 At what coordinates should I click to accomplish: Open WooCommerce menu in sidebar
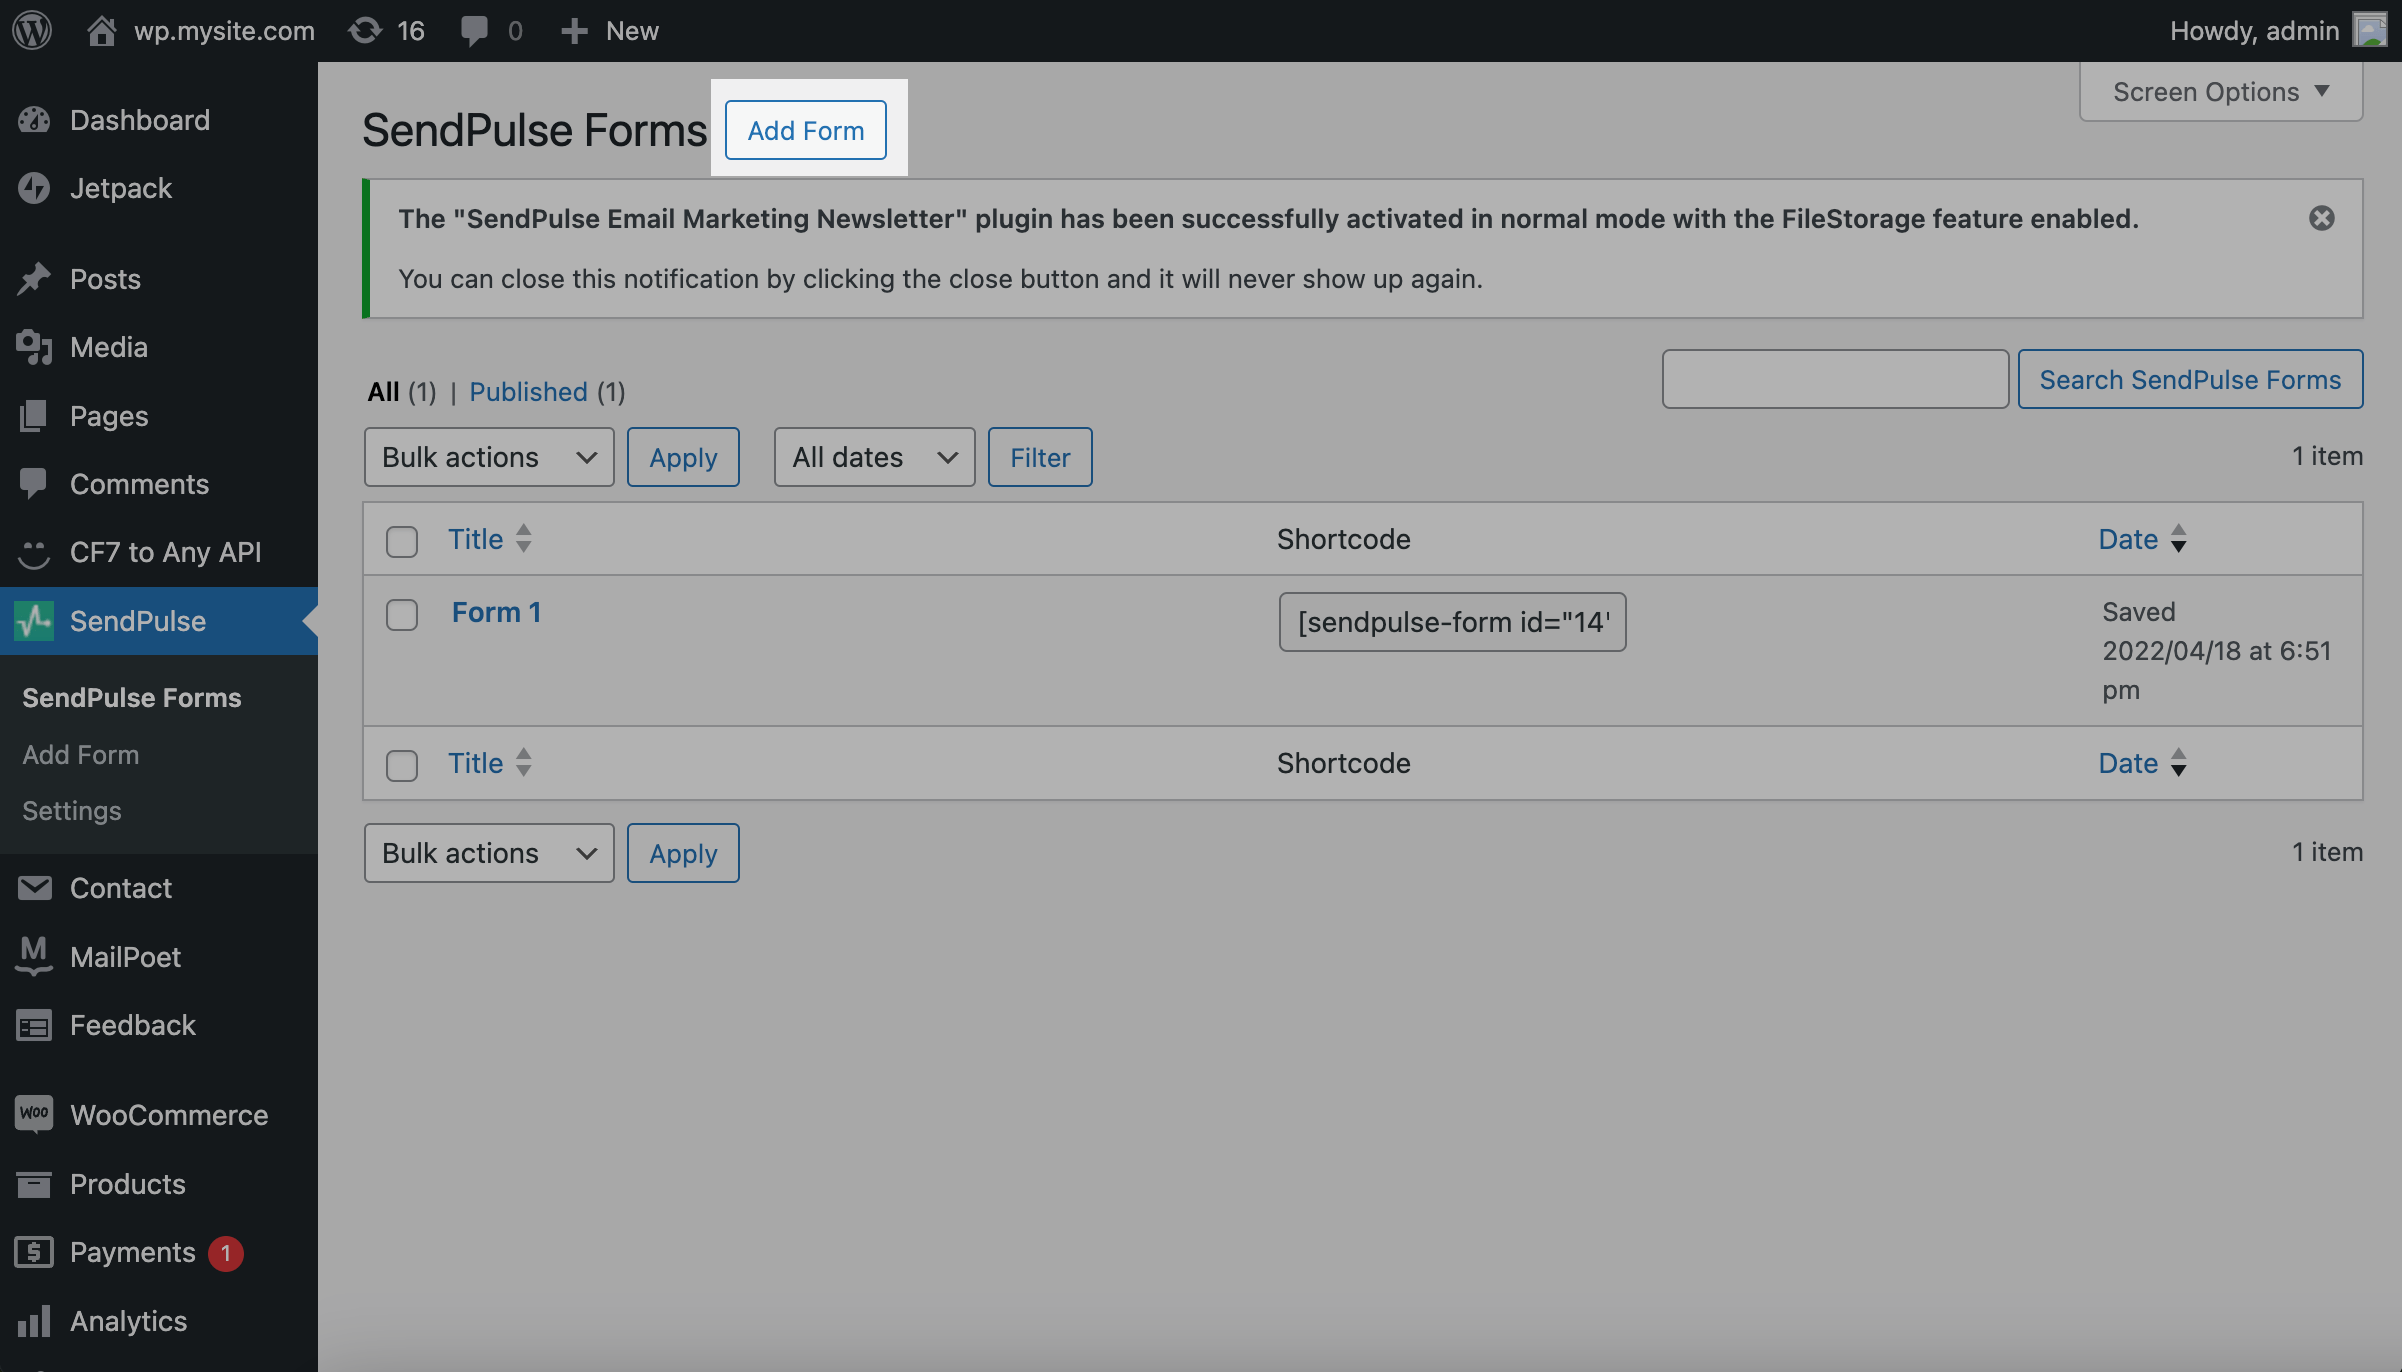pyautogui.click(x=168, y=1115)
